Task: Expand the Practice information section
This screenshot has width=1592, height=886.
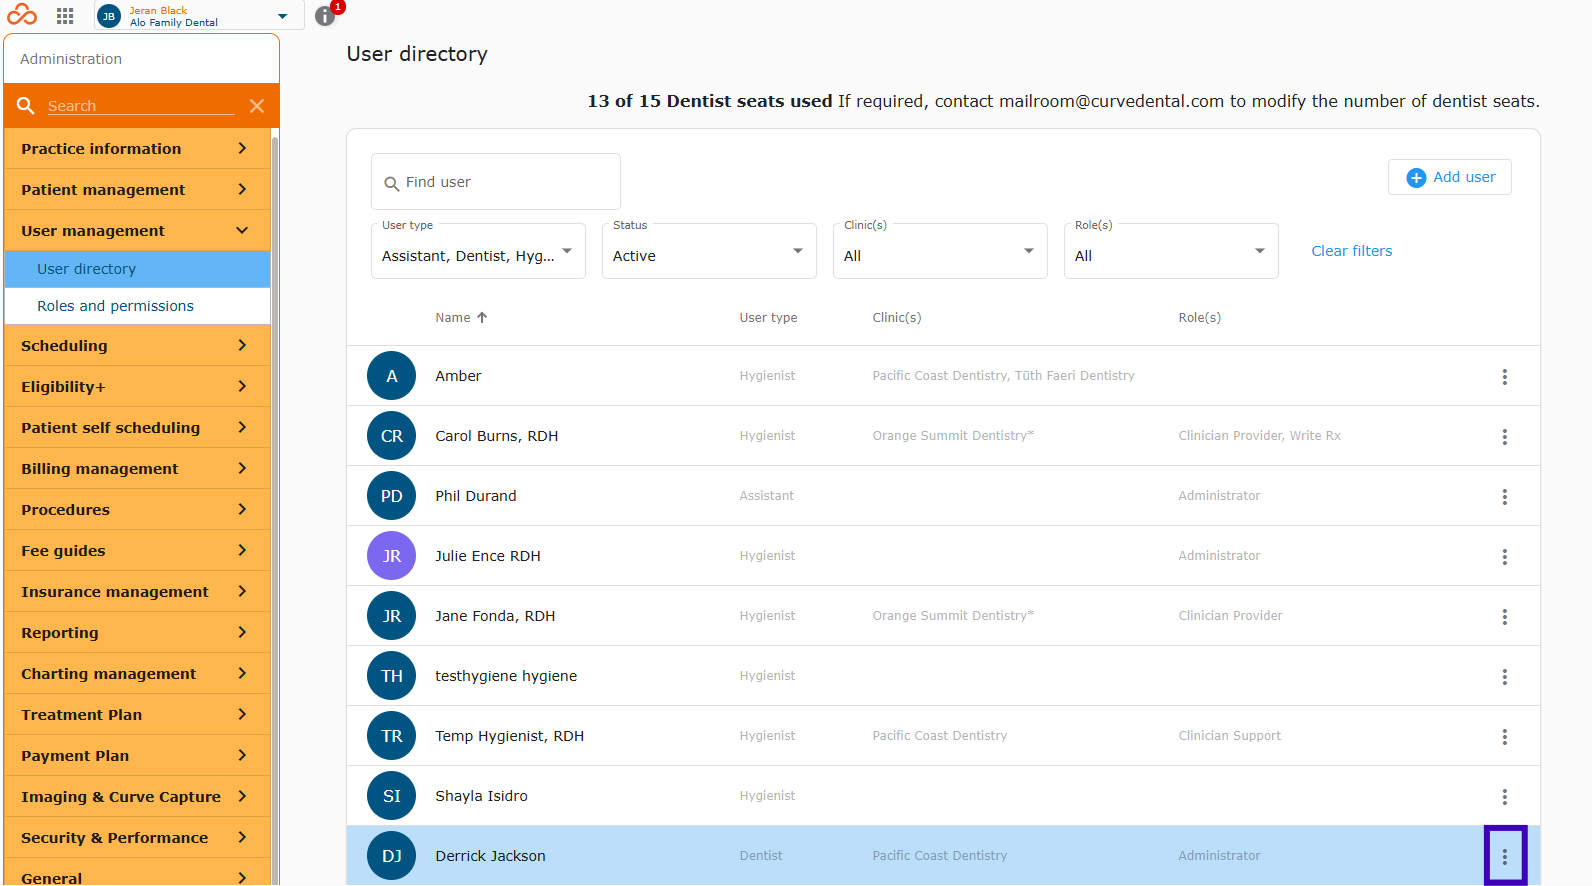Action: (137, 149)
